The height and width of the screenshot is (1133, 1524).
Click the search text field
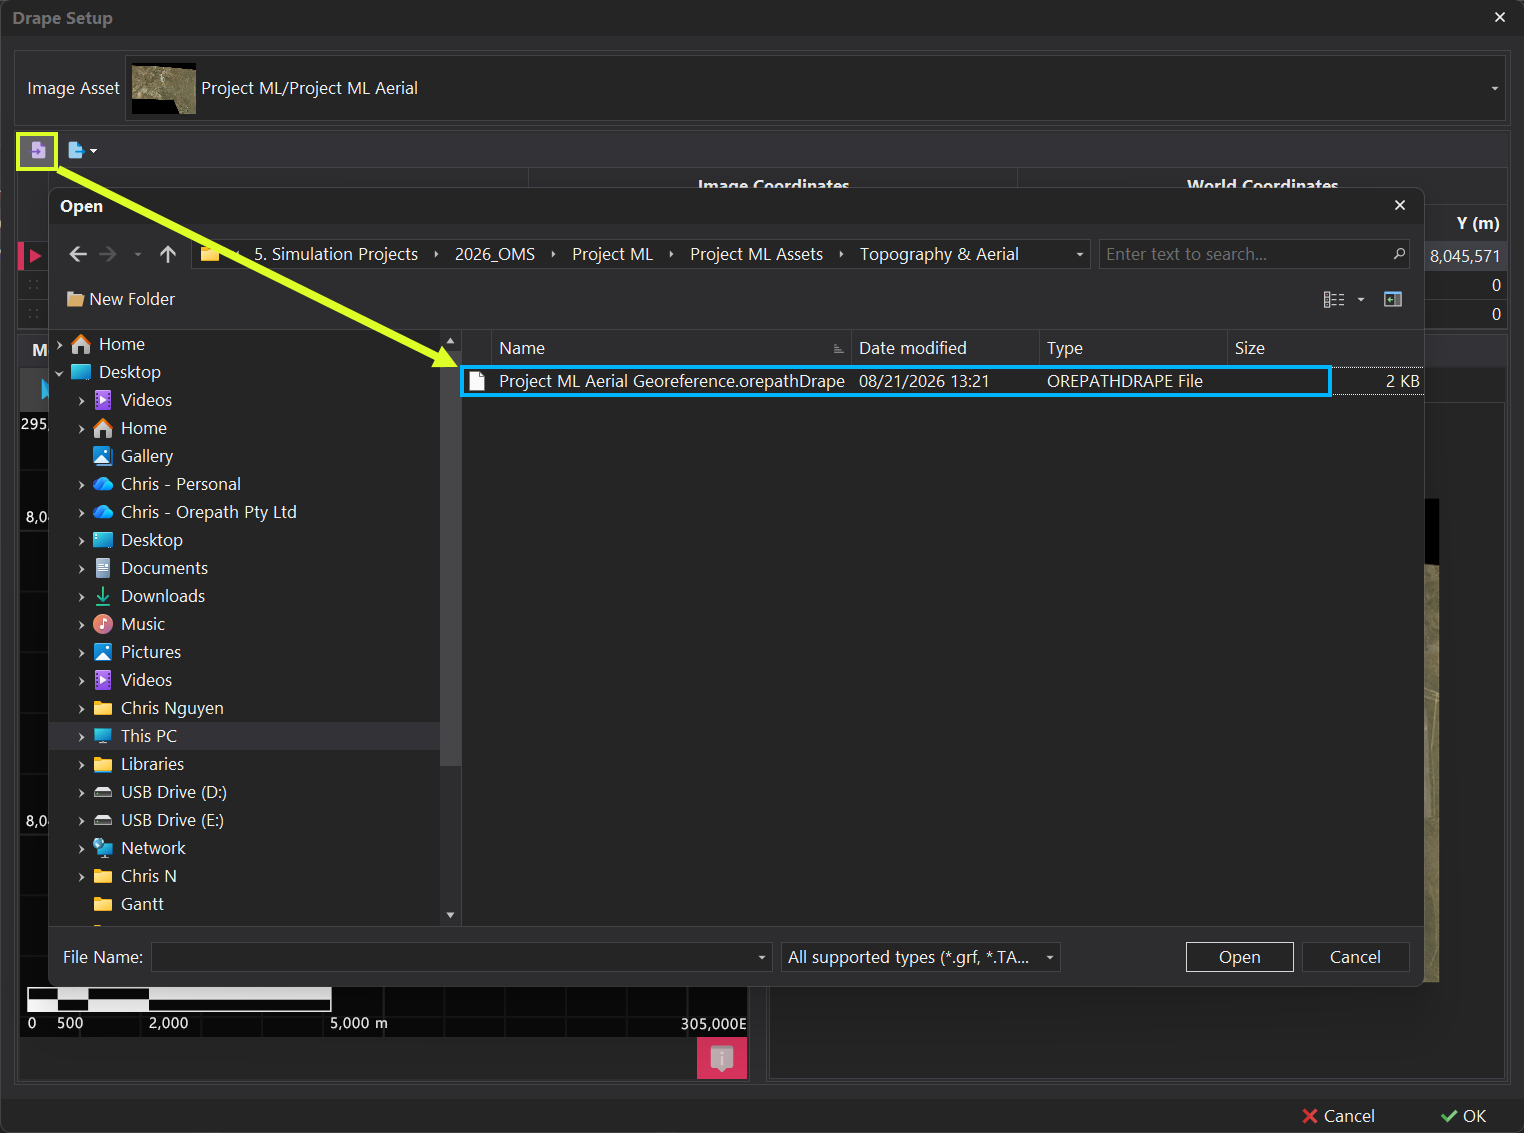(1245, 254)
